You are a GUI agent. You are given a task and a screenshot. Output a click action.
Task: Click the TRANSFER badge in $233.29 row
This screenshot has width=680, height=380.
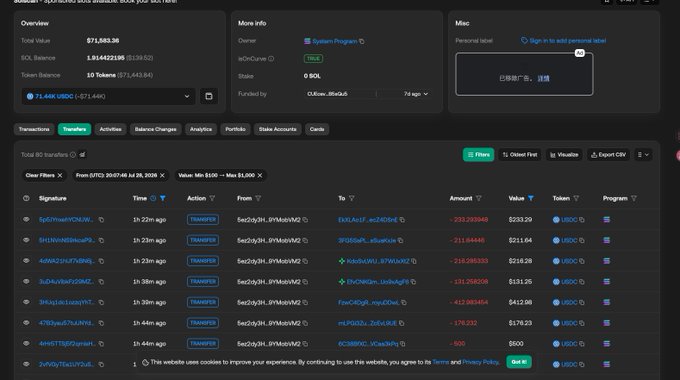pyautogui.click(x=203, y=220)
